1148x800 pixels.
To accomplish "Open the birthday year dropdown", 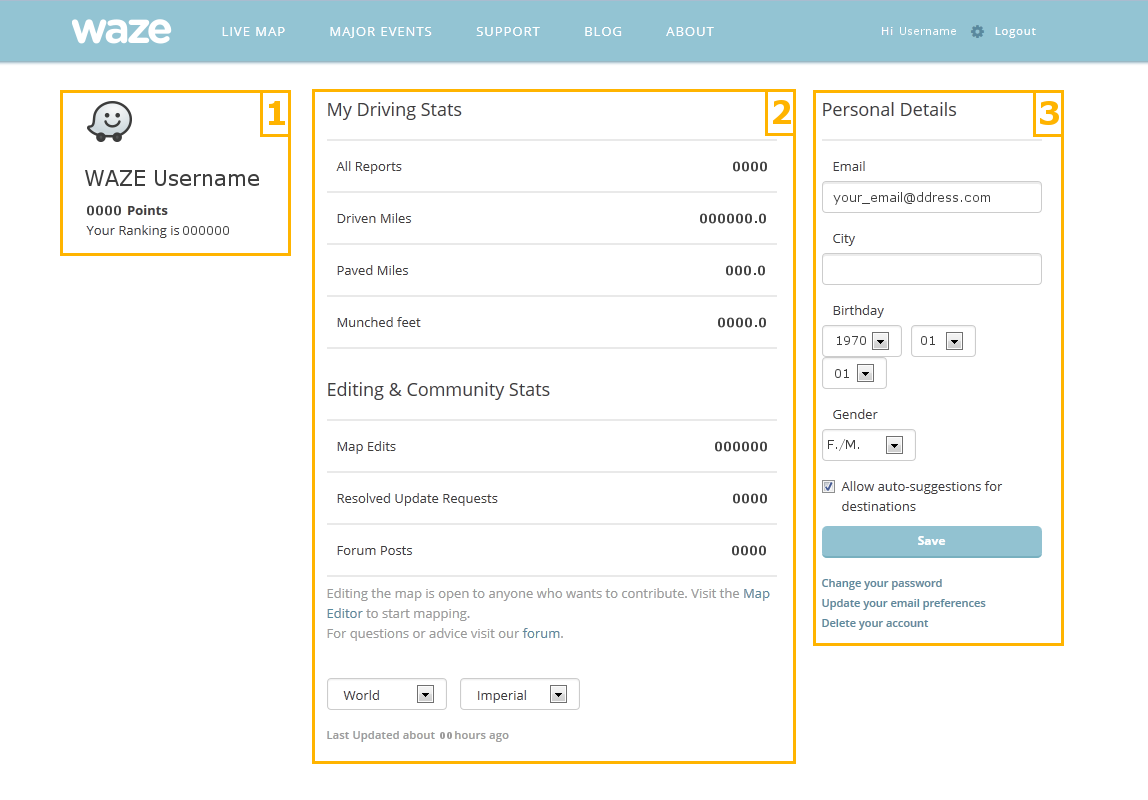I will [x=862, y=341].
